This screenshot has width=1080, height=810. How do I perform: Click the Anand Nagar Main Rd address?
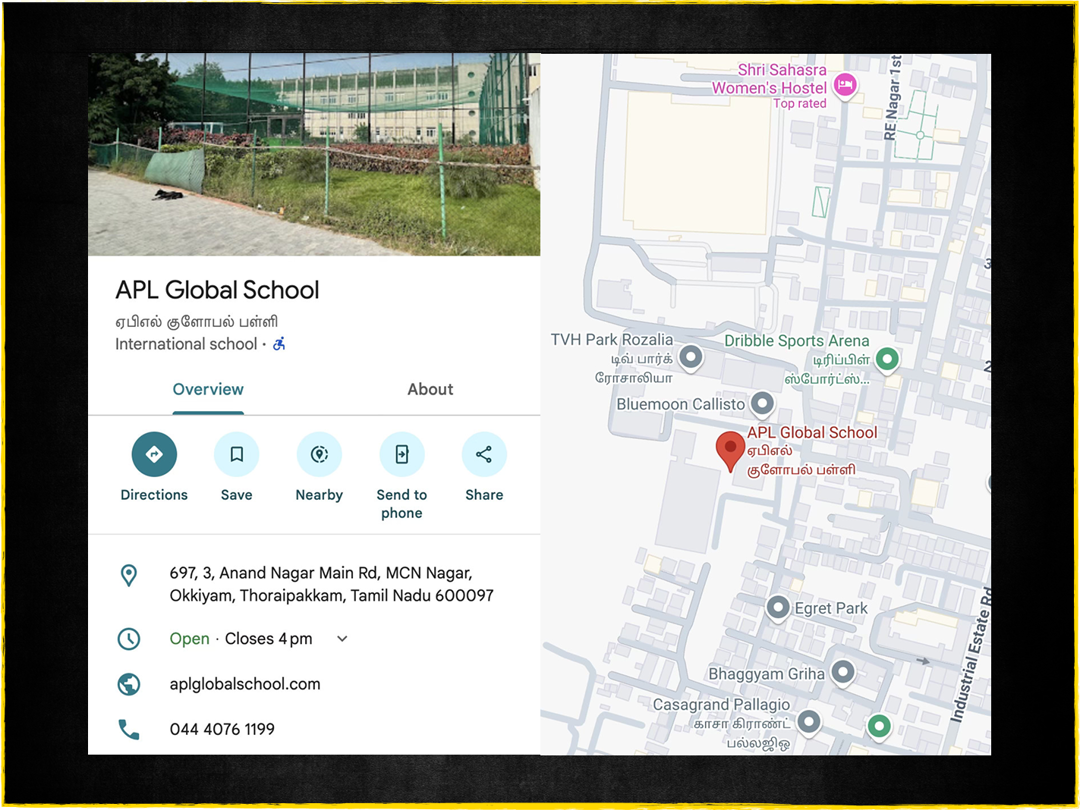(x=331, y=585)
